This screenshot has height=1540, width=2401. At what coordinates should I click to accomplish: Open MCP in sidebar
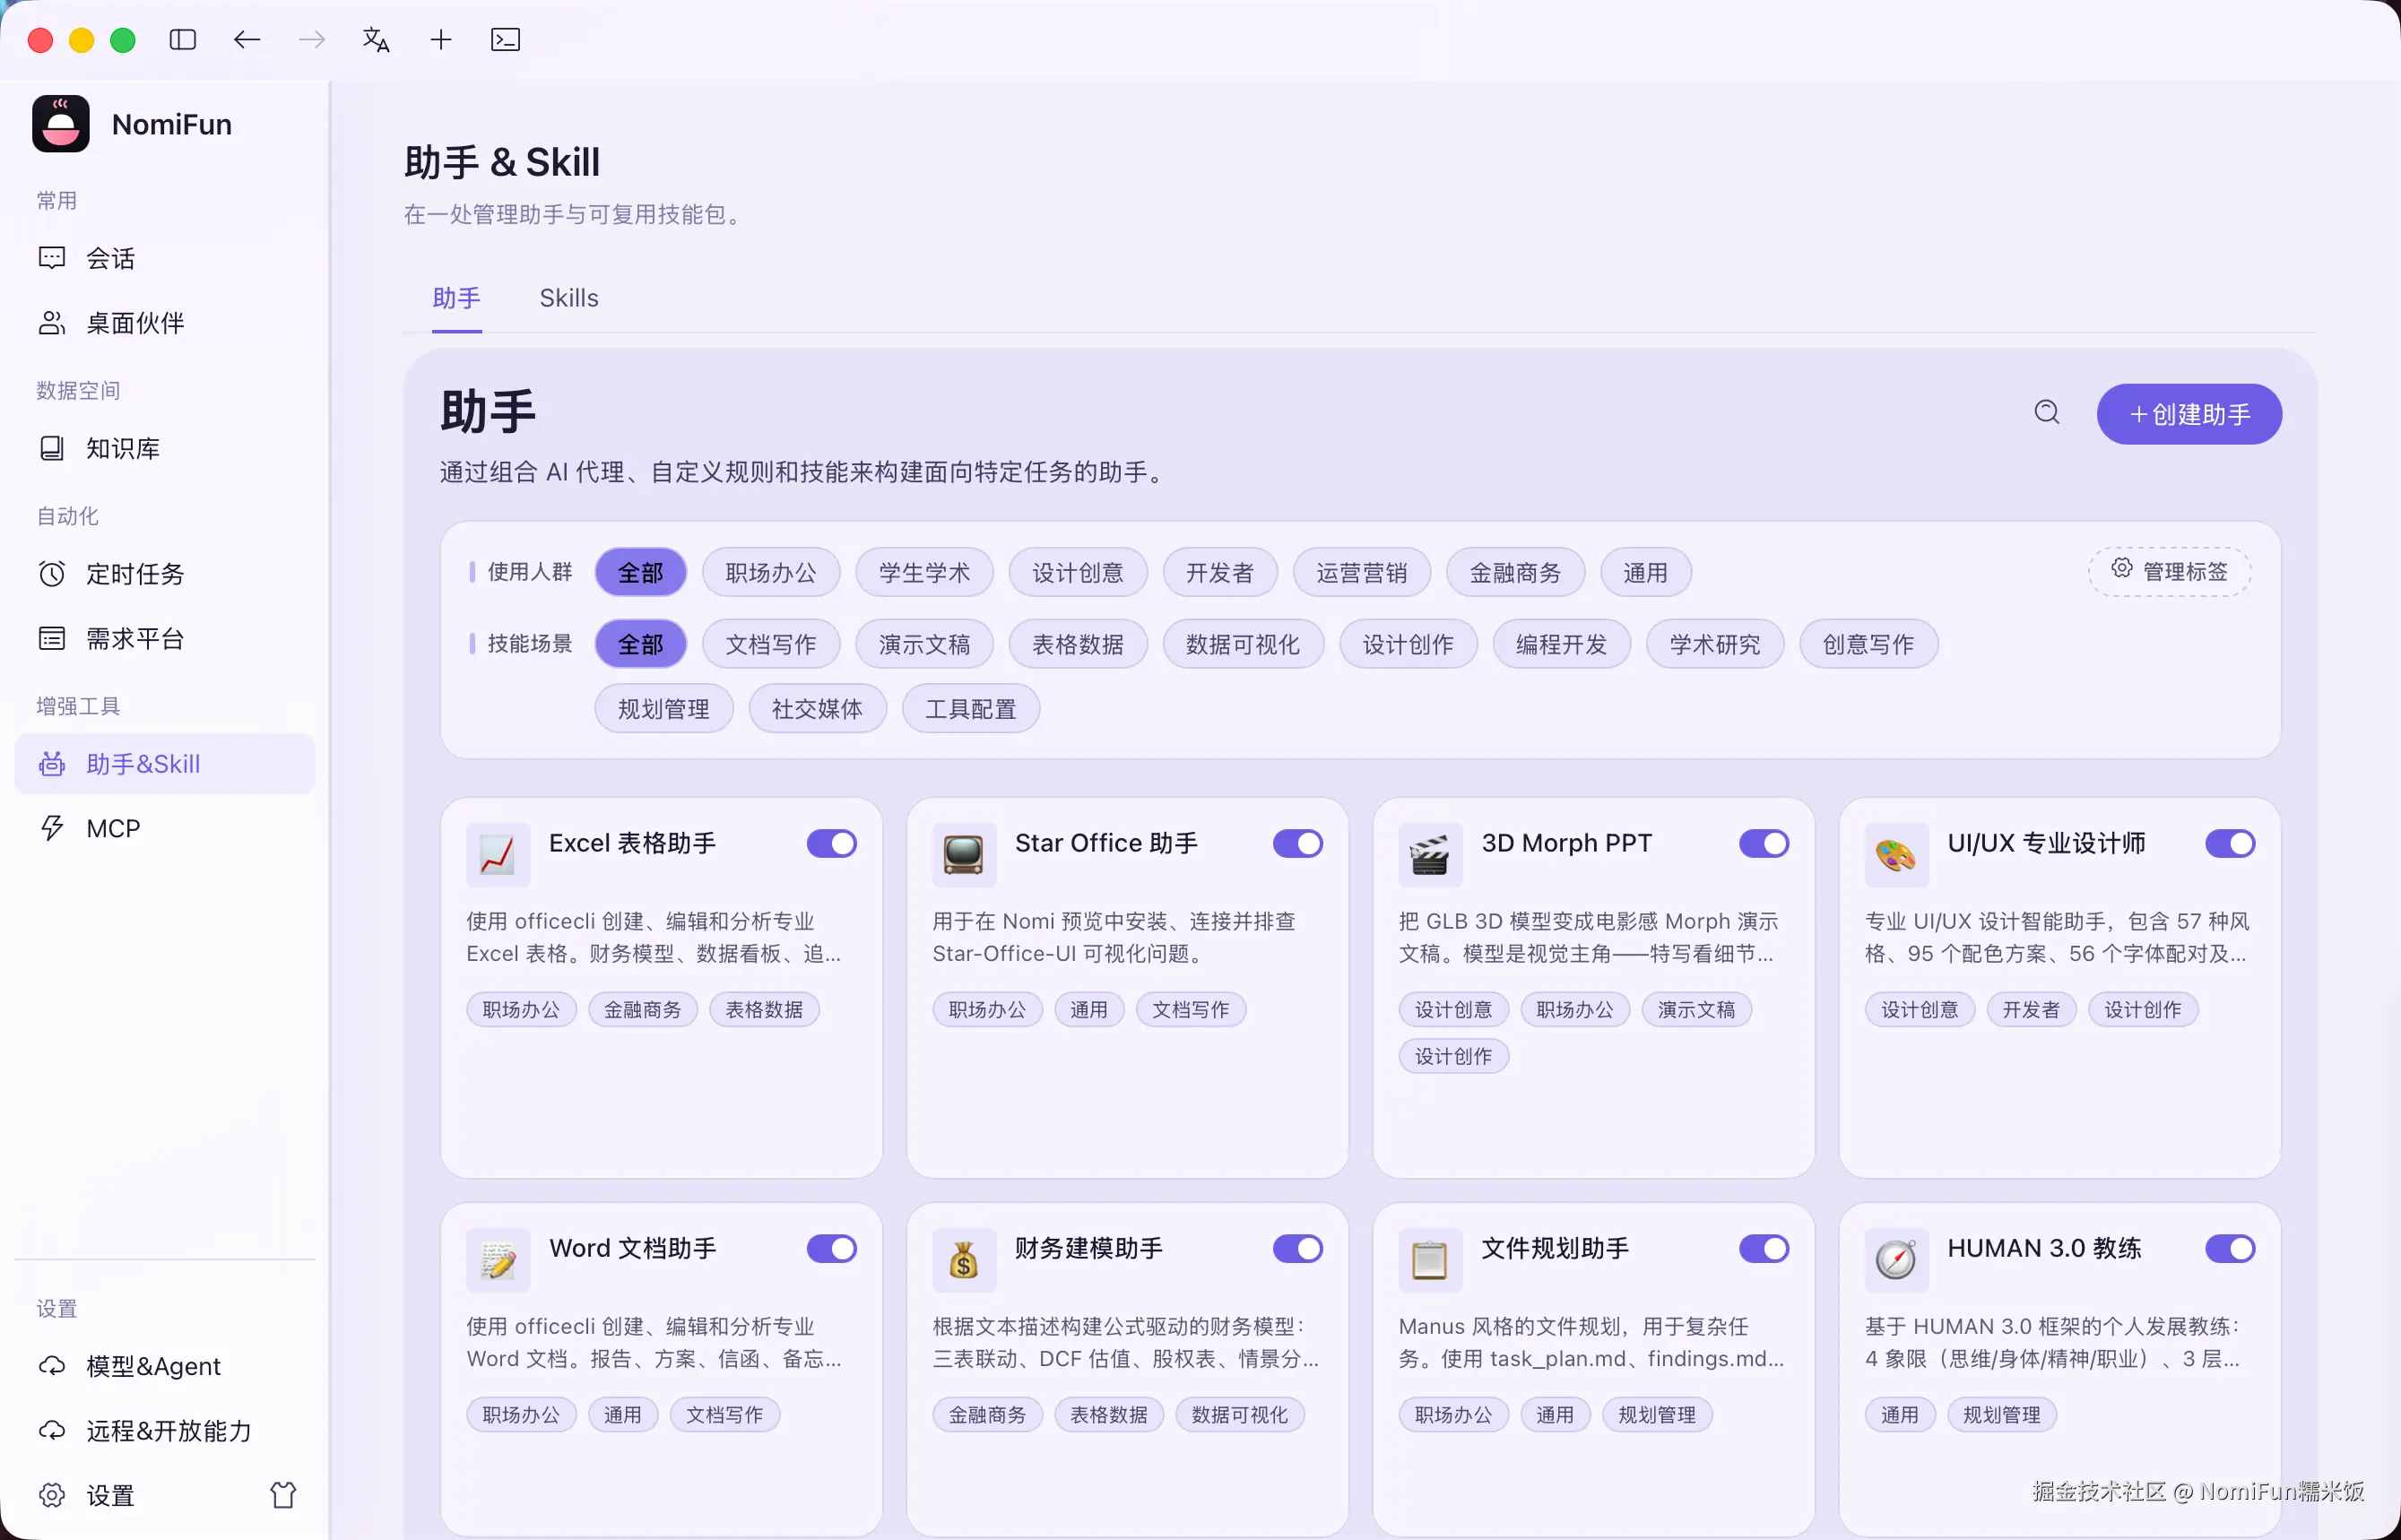[165, 829]
